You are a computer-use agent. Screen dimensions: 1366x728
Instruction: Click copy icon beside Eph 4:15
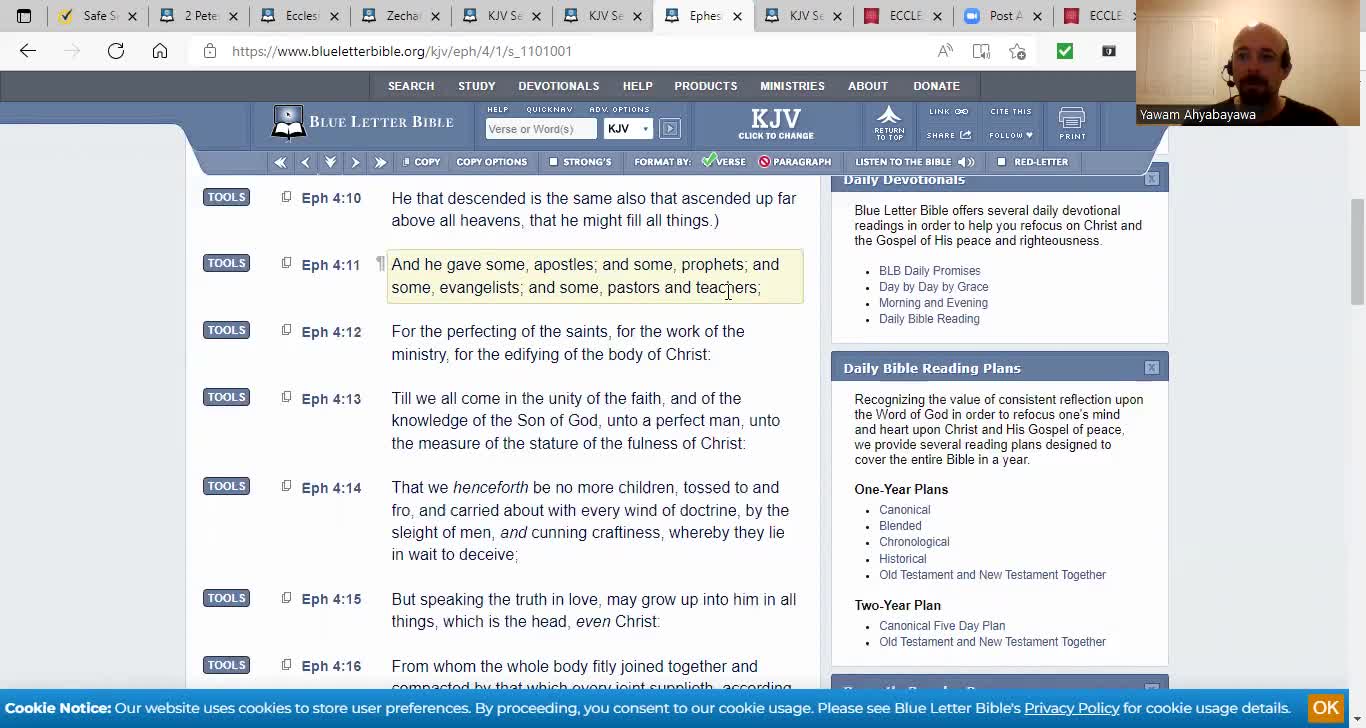pos(286,598)
